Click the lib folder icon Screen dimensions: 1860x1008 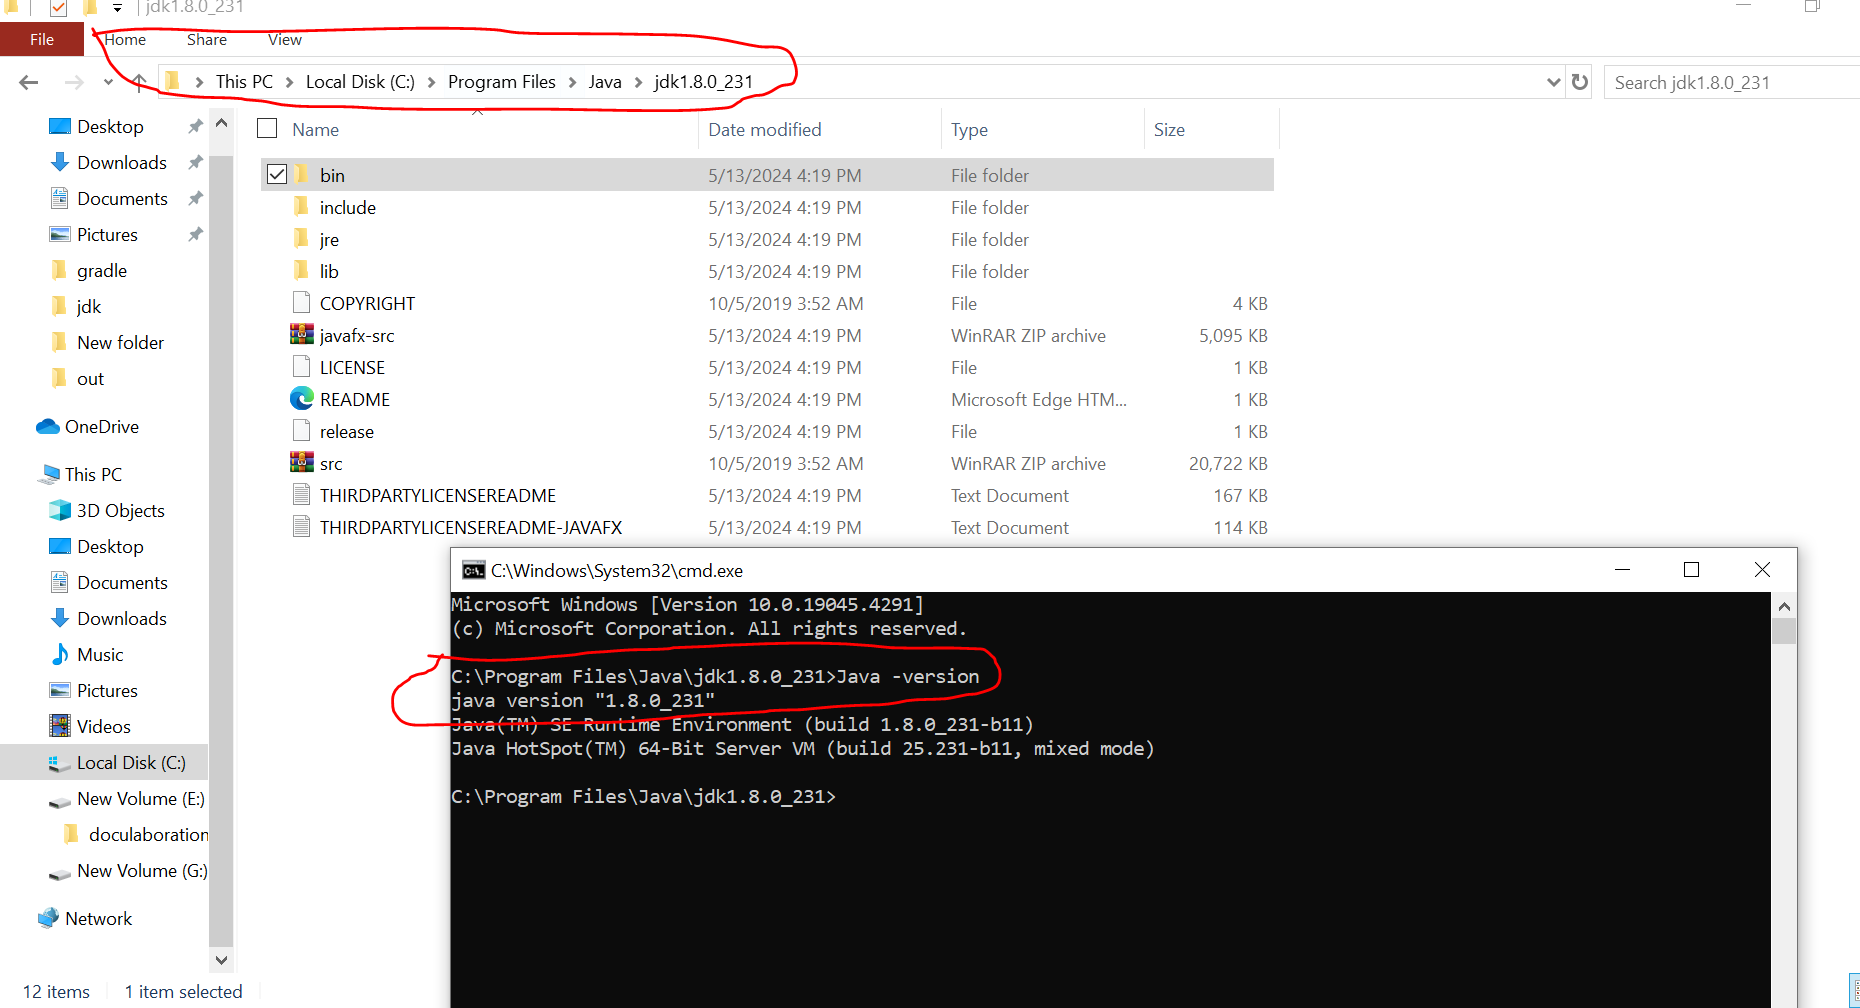[302, 271]
